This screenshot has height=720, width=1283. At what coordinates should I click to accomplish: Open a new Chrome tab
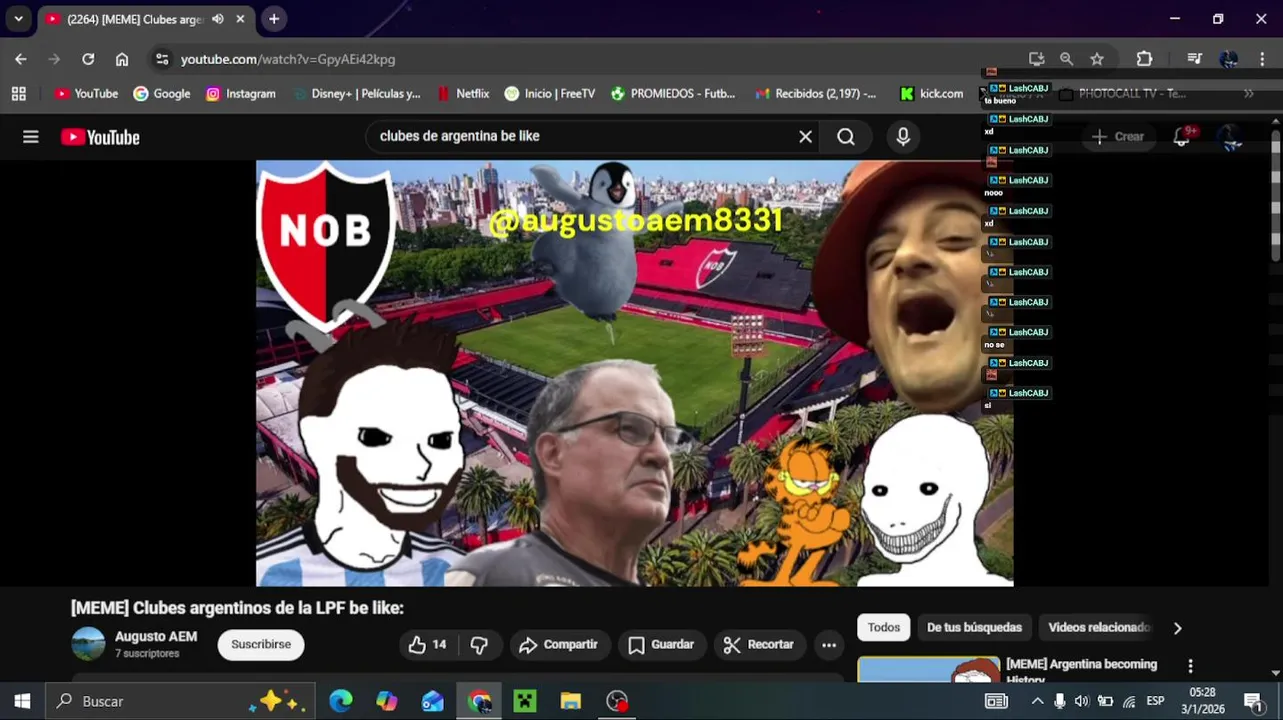tap(274, 19)
